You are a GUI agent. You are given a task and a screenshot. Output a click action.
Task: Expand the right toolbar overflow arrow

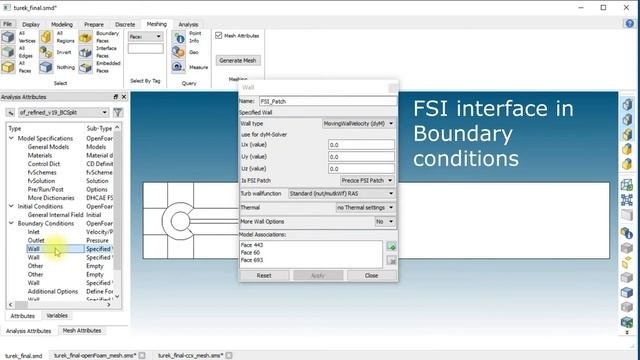(x=627, y=332)
